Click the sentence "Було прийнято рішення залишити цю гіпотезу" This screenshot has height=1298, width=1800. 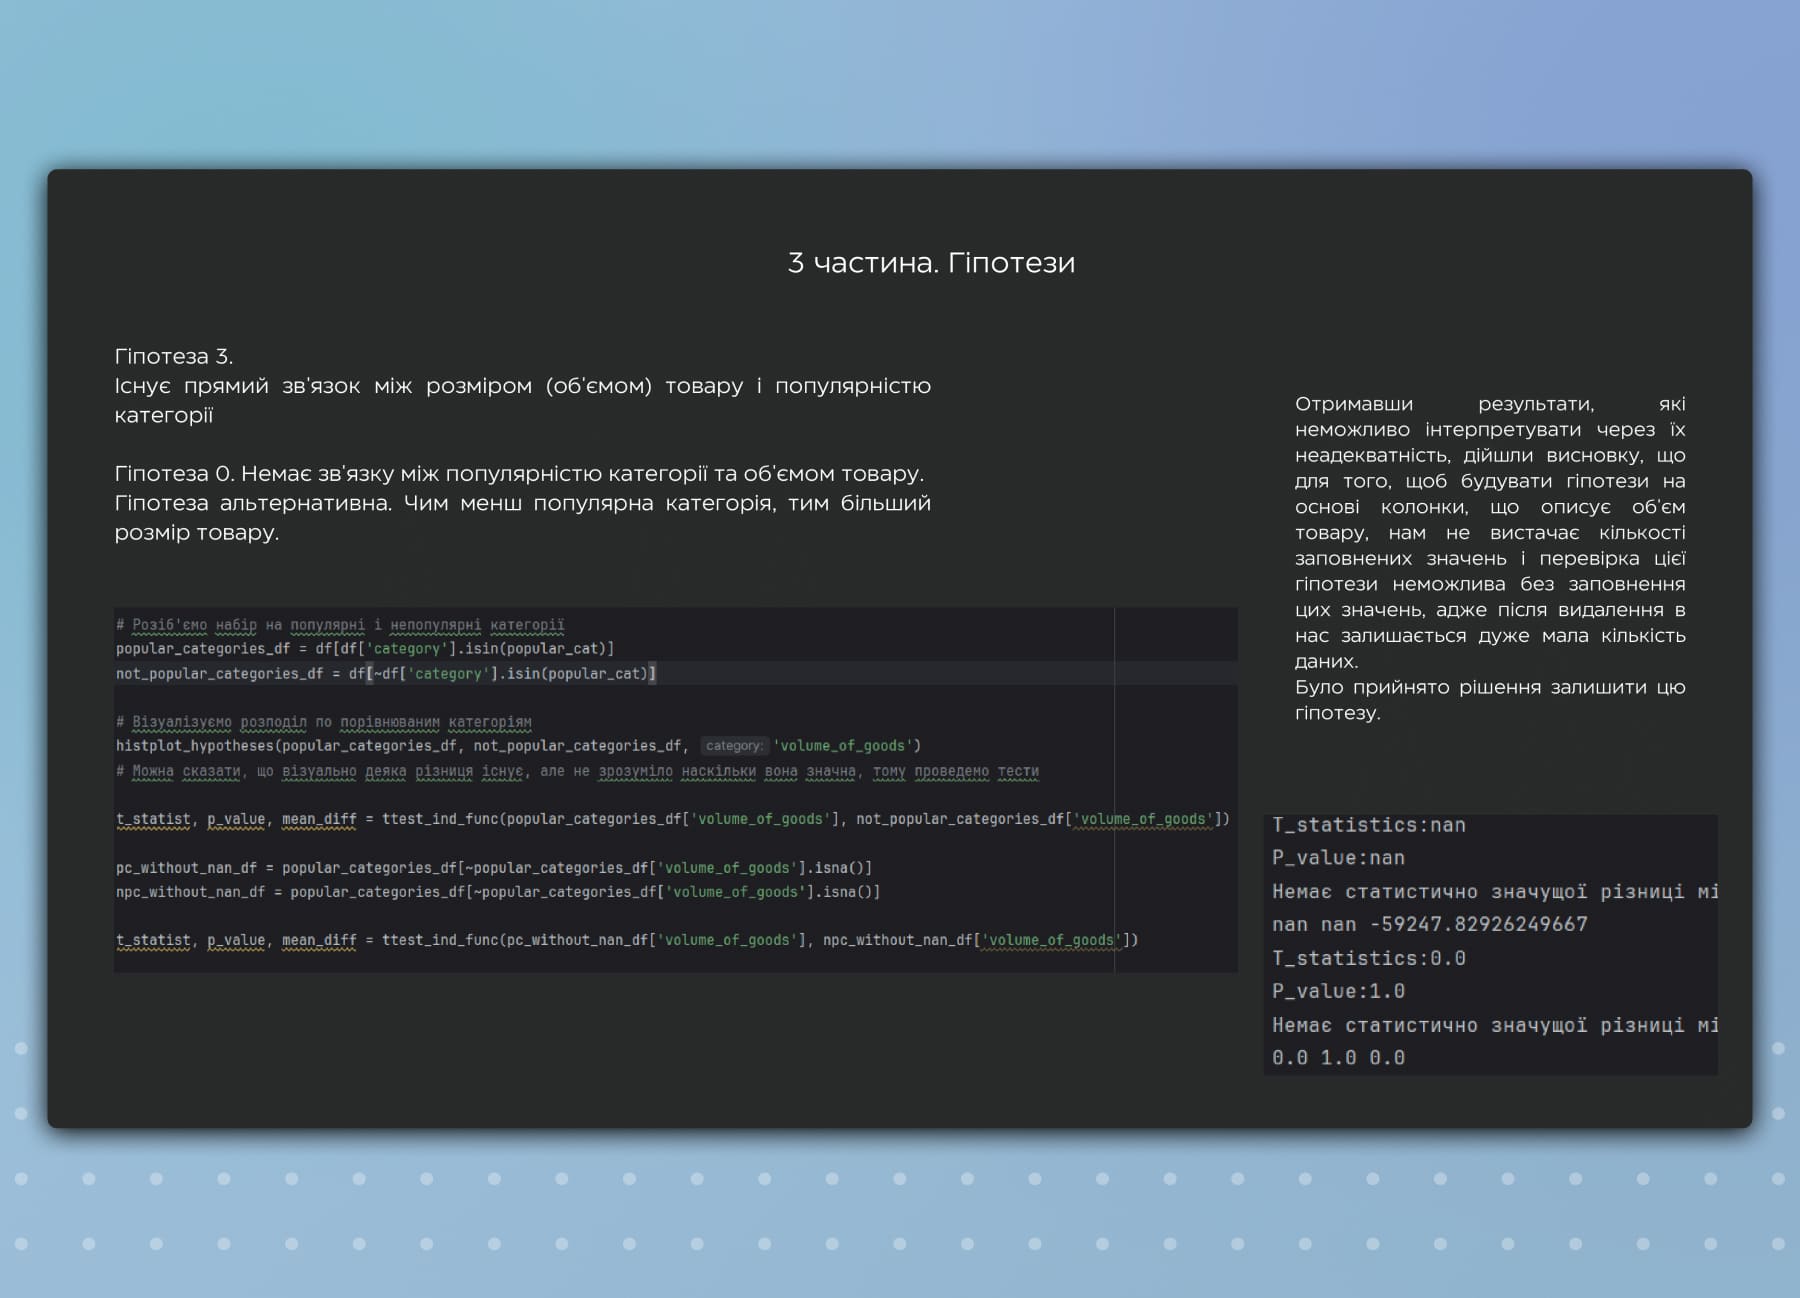1490,700
